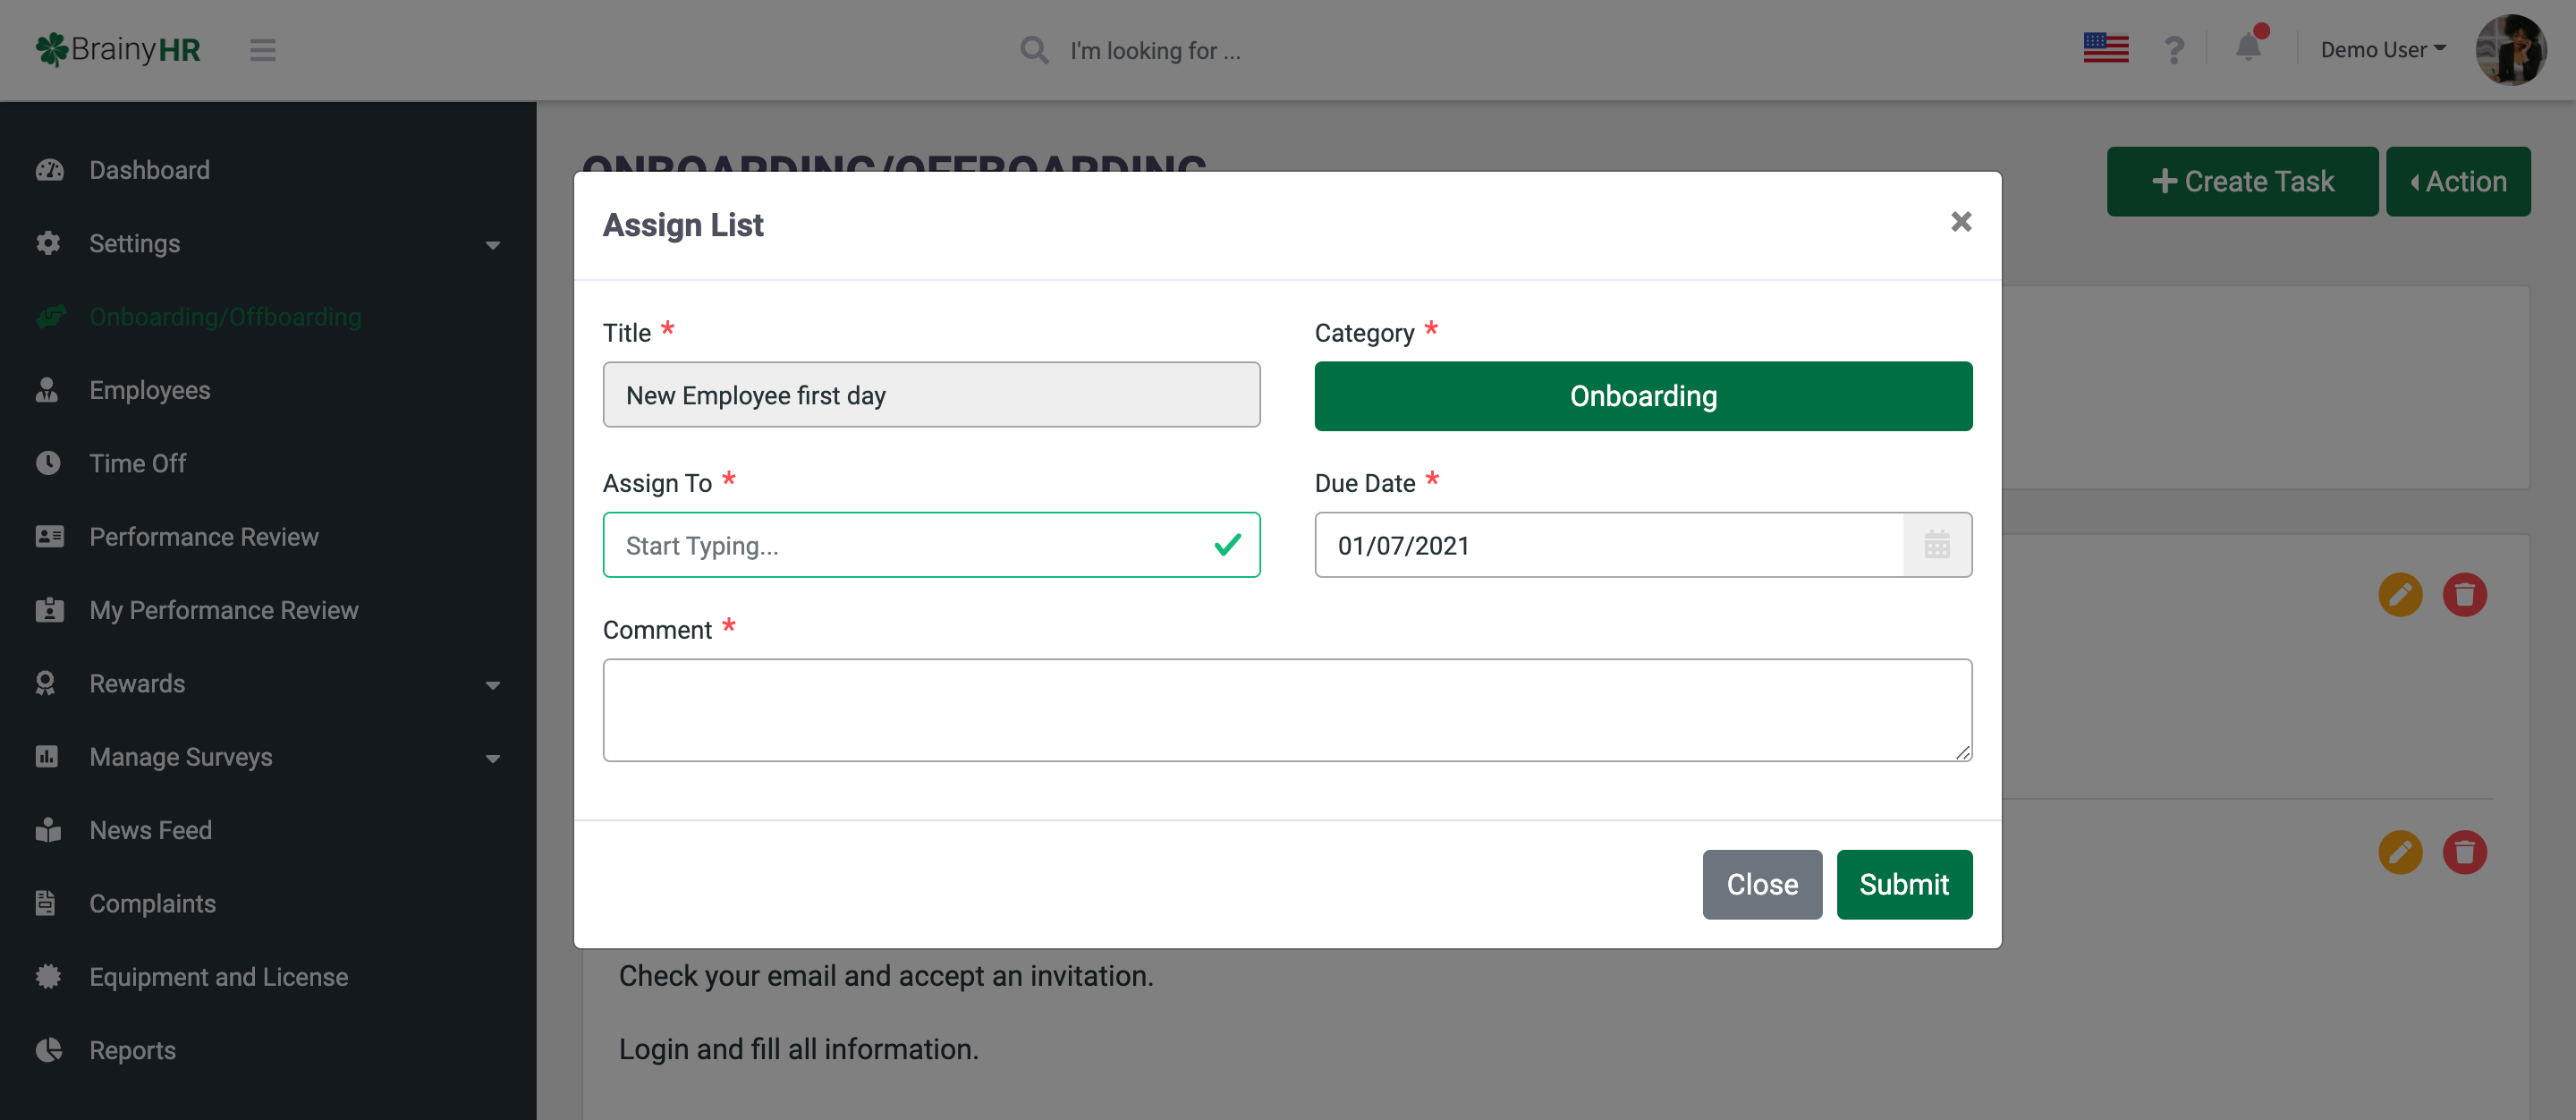Focus the 'I'm looking for' search field
The height and width of the screenshot is (1120, 2576).
(1154, 50)
